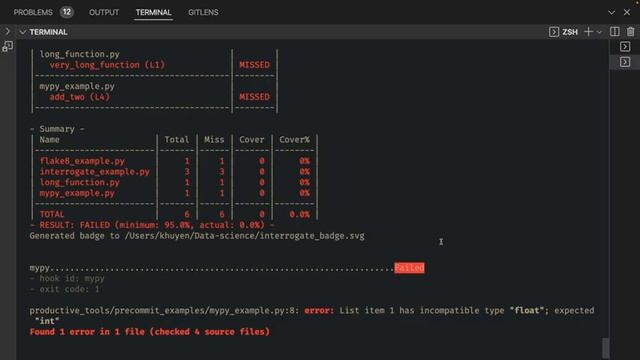Select the first terminal instance in list
Screen dimensions: 640x360
point(625,47)
